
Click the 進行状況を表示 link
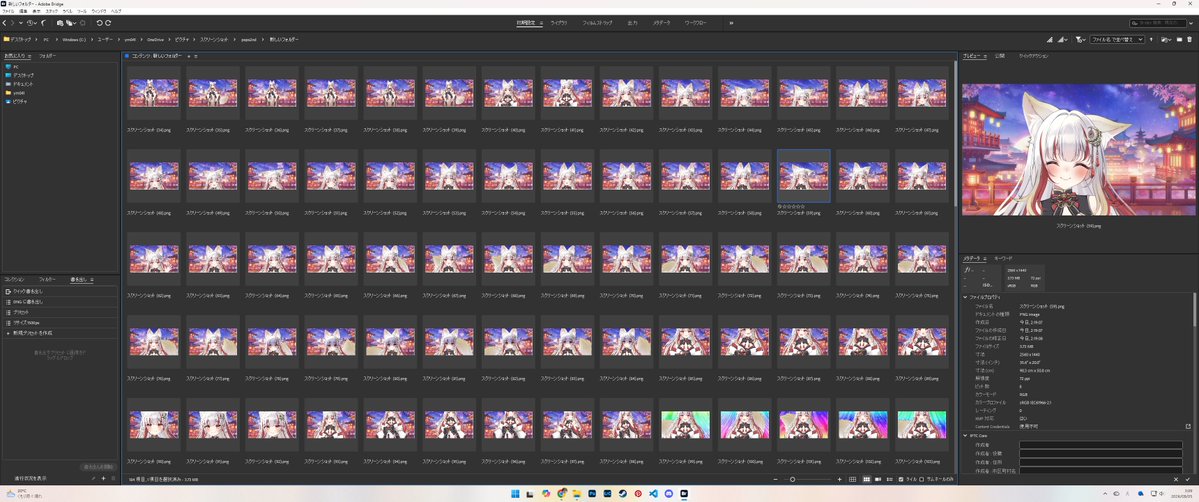(31, 478)
